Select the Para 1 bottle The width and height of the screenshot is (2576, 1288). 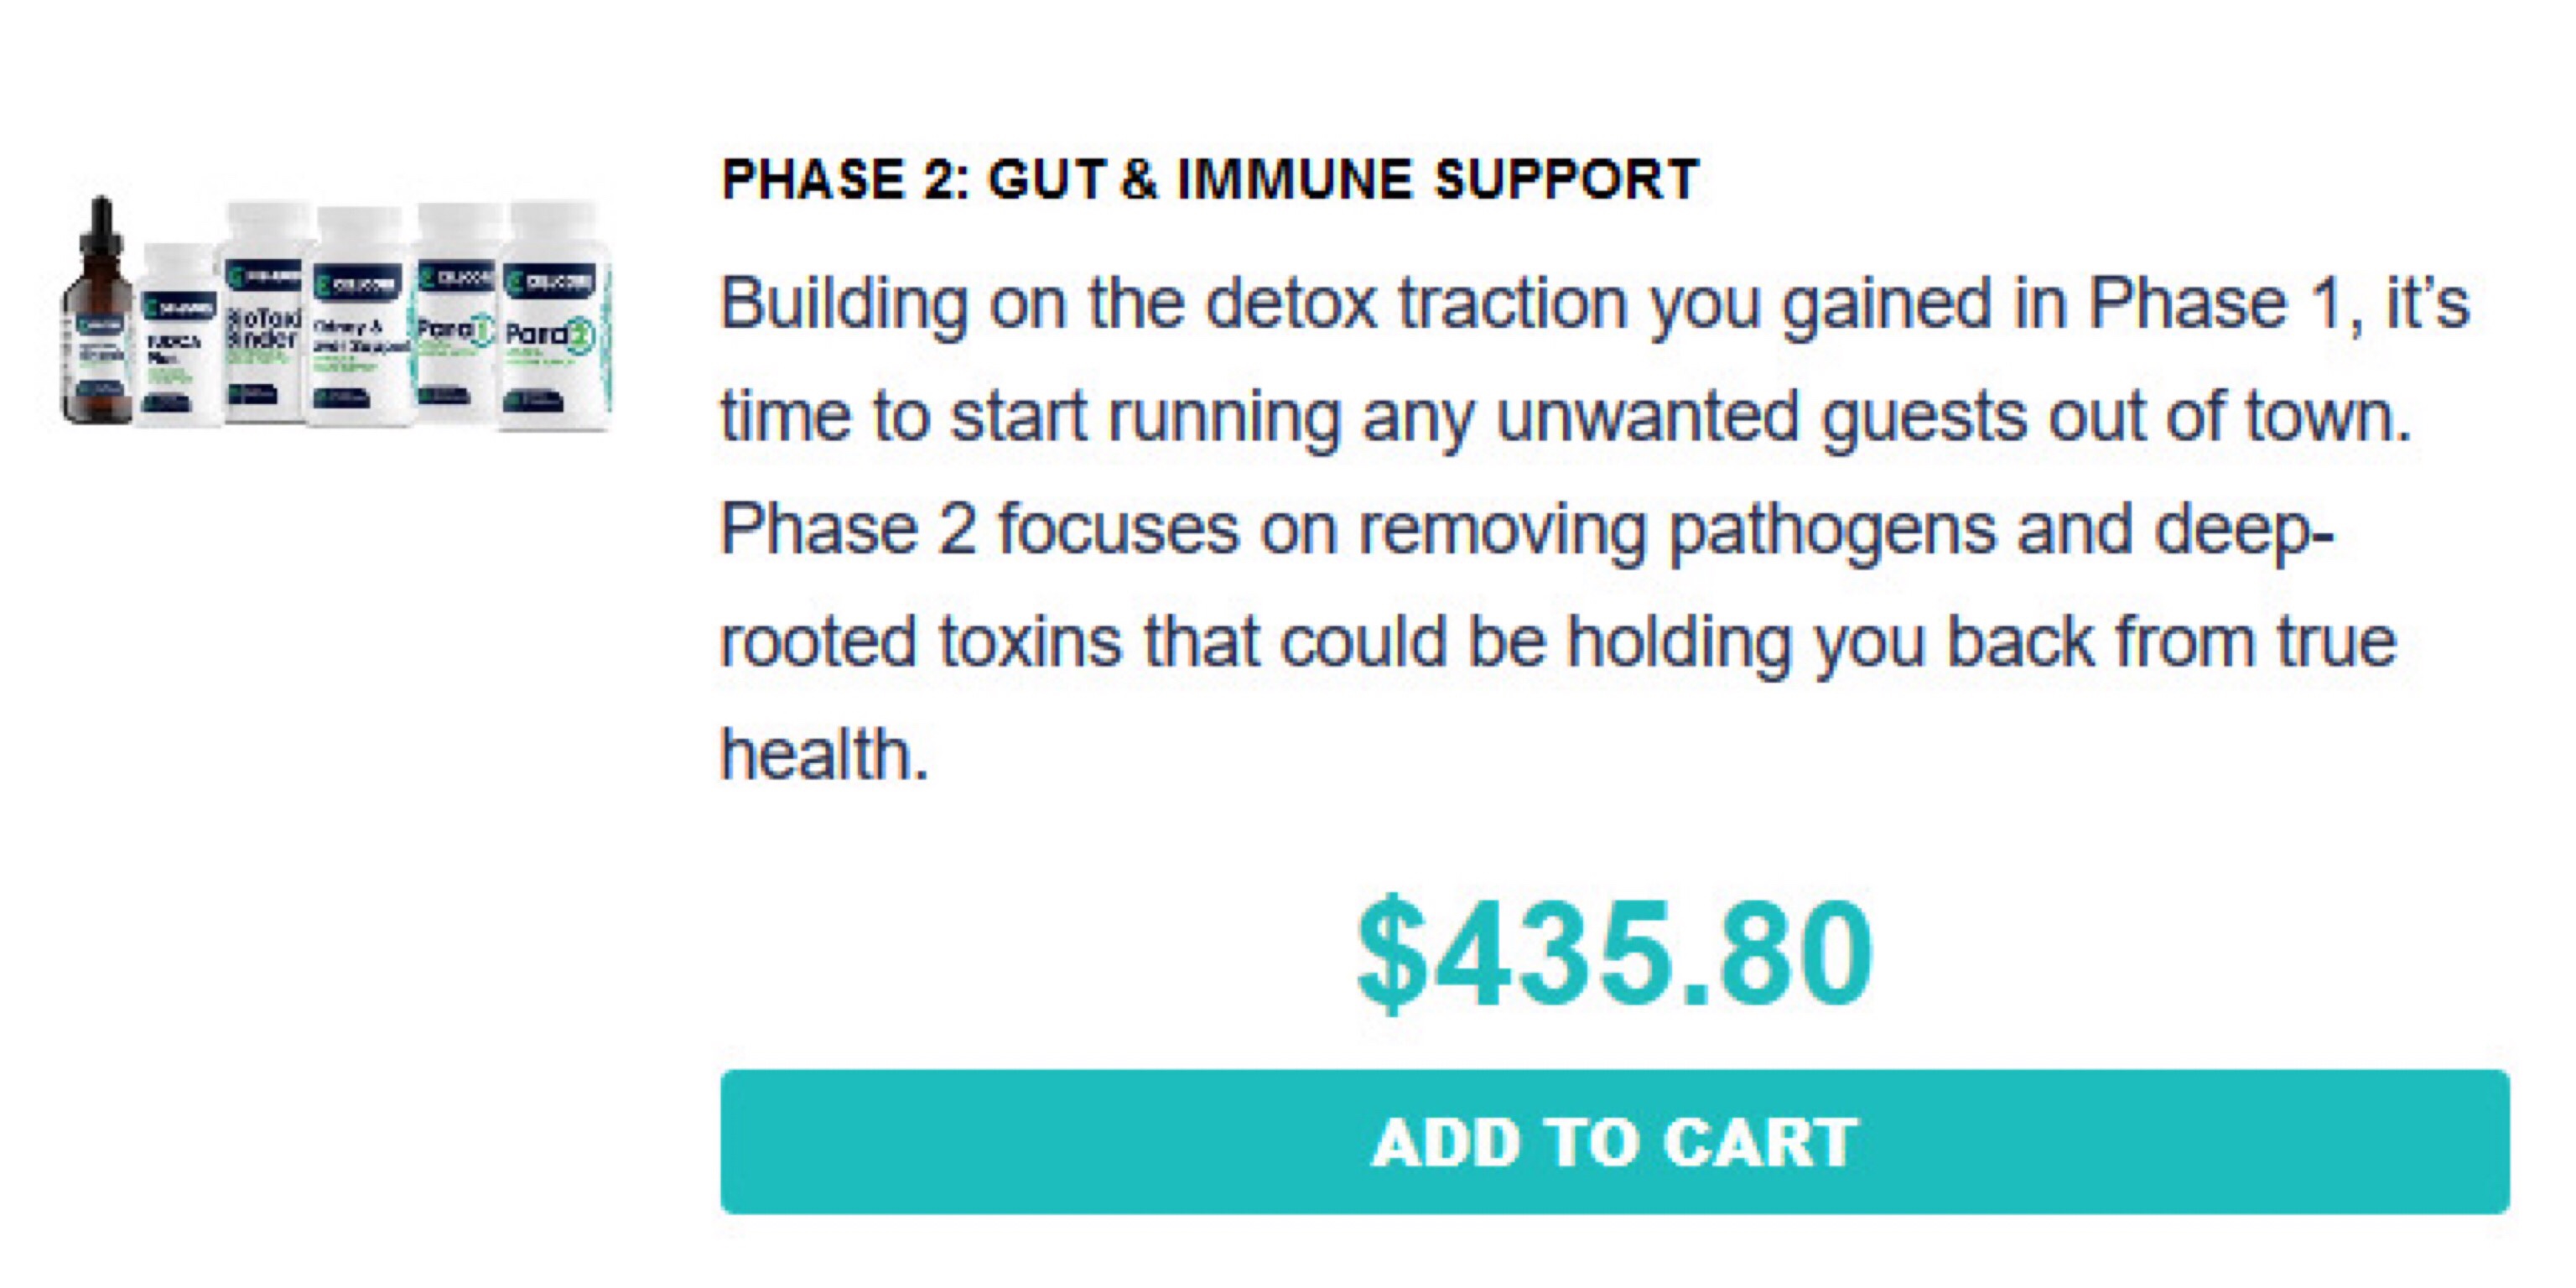tap(456, 314)
